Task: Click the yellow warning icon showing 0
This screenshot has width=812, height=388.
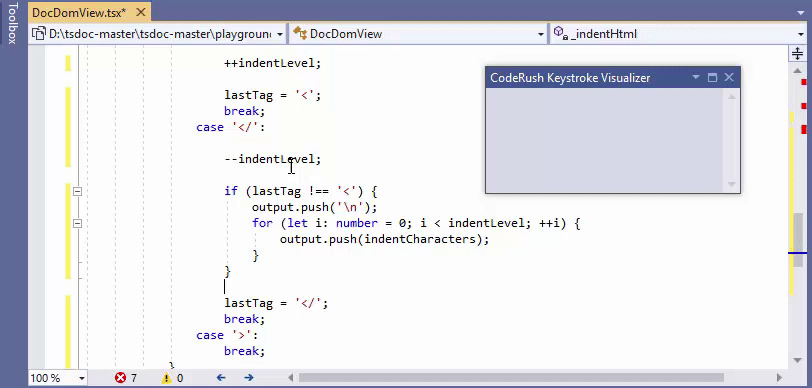Action: point(166,378)
